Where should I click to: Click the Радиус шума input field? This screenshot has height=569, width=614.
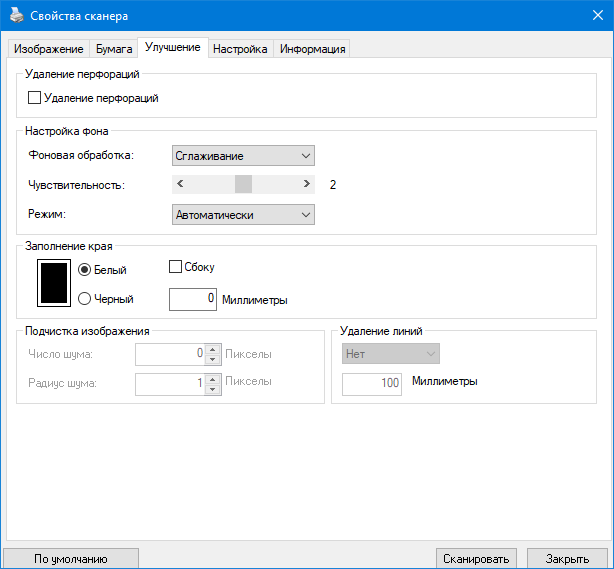(170, 384)
